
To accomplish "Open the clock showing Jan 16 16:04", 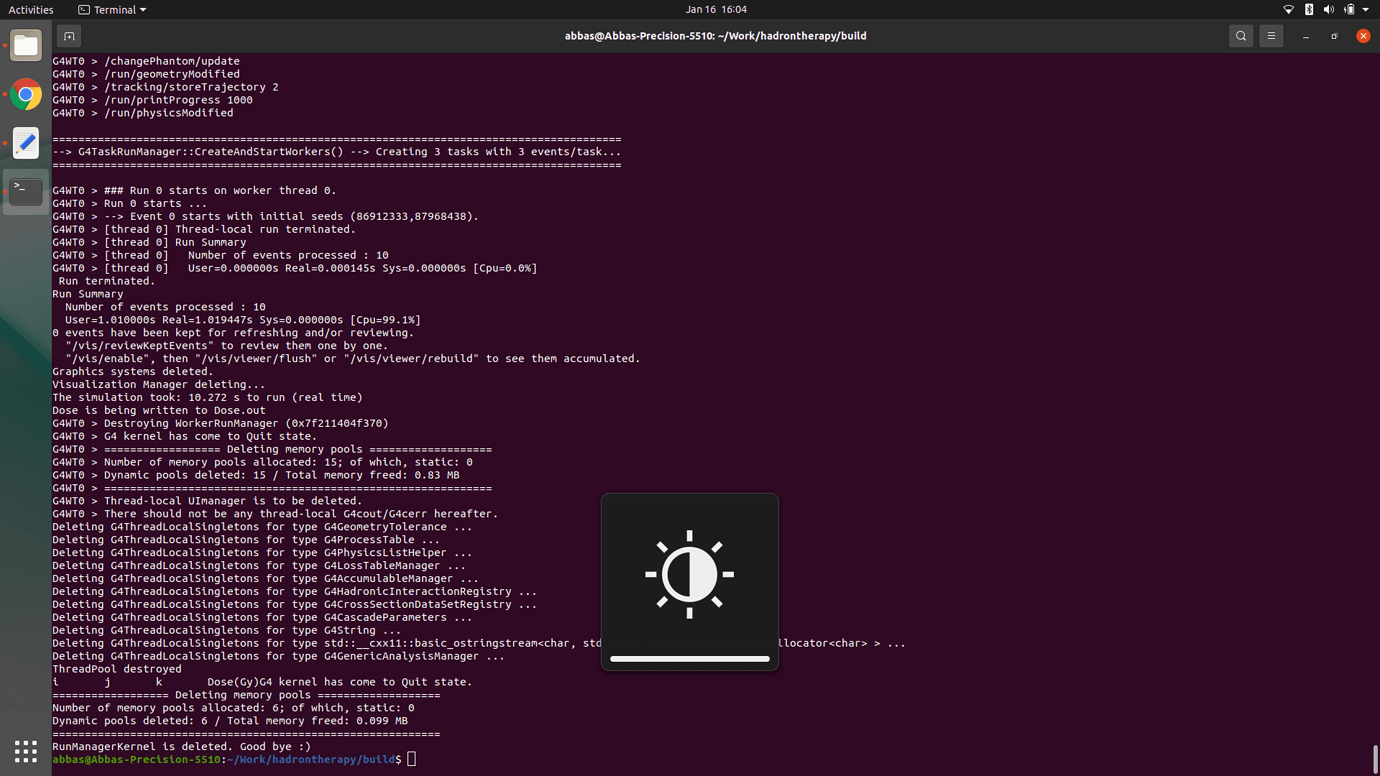I will click(x=716, y=9).
